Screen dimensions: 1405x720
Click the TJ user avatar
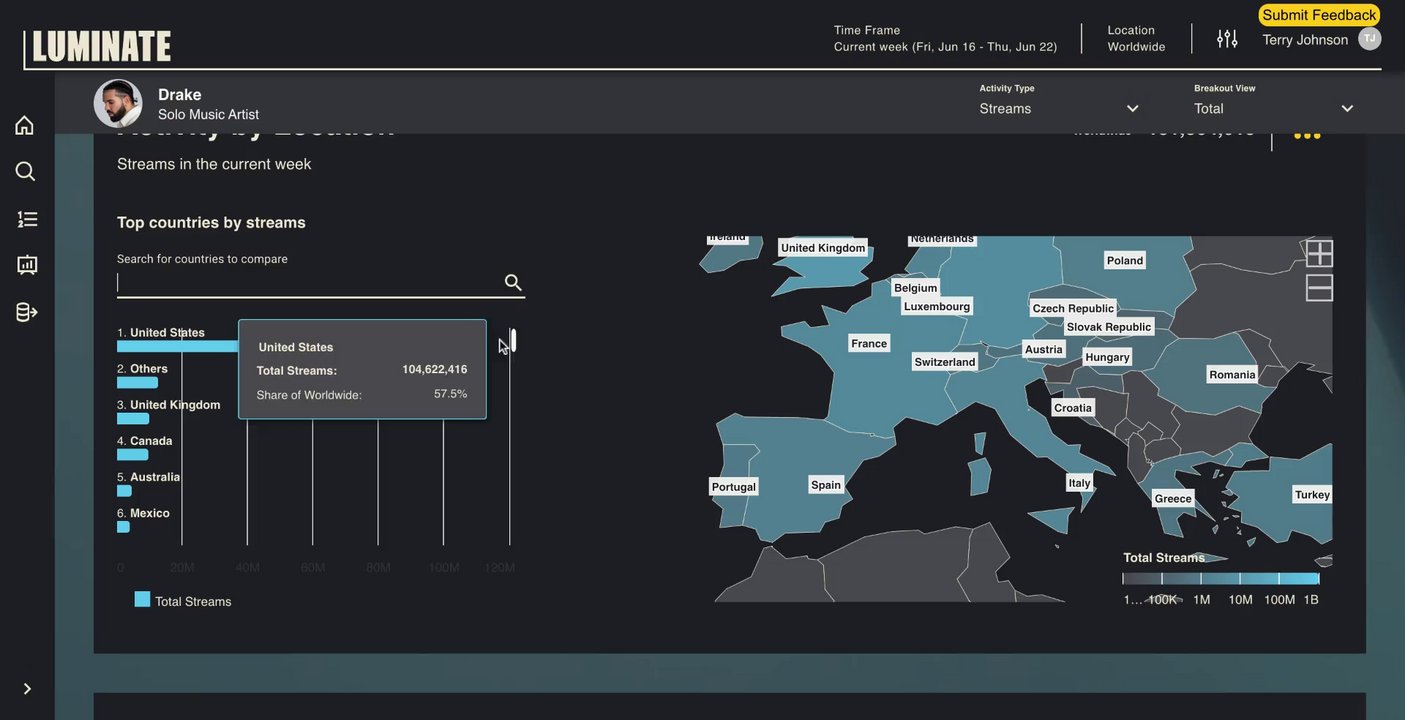pyautogui.click(x=1369, y=39)
